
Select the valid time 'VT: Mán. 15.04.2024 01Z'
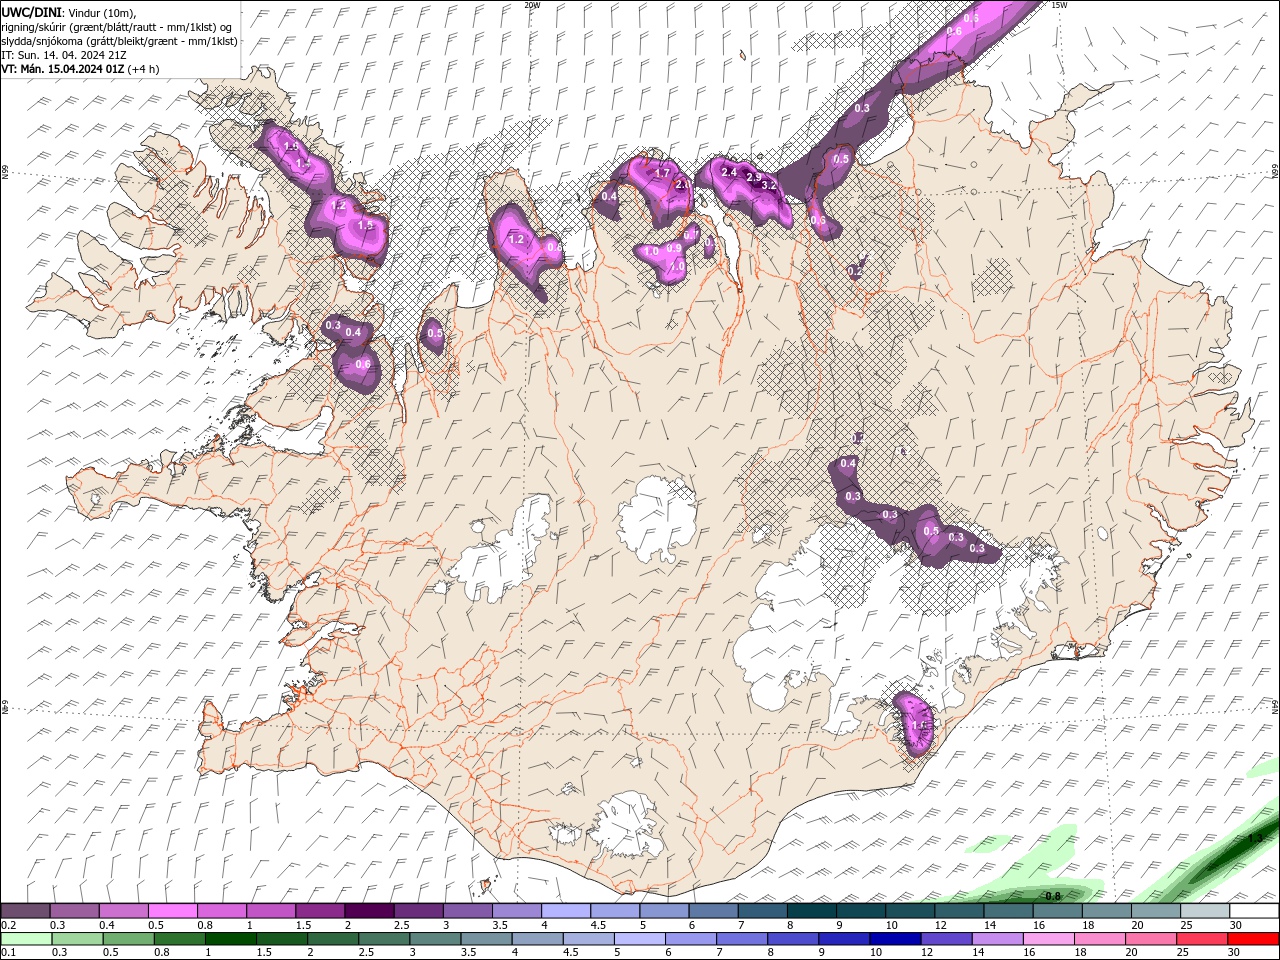pyautogui.click(x=62, y=69)
